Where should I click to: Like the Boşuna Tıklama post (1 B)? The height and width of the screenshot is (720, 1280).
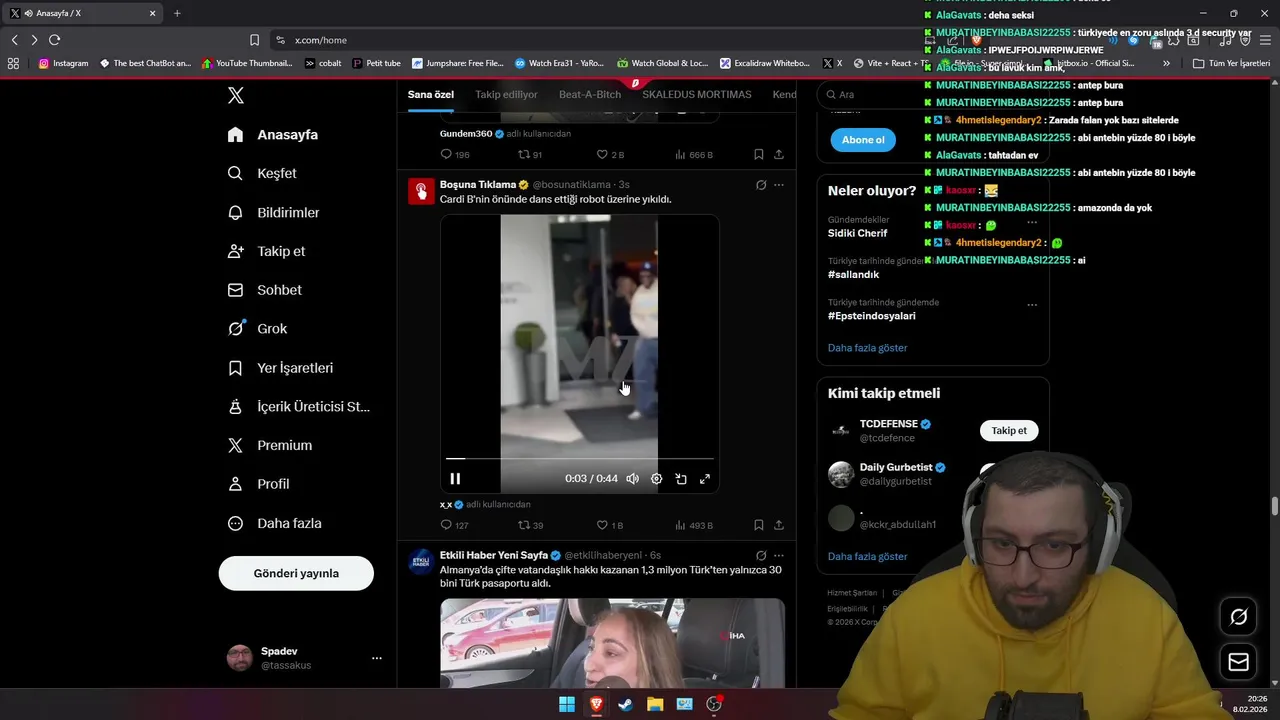point(610,525)
